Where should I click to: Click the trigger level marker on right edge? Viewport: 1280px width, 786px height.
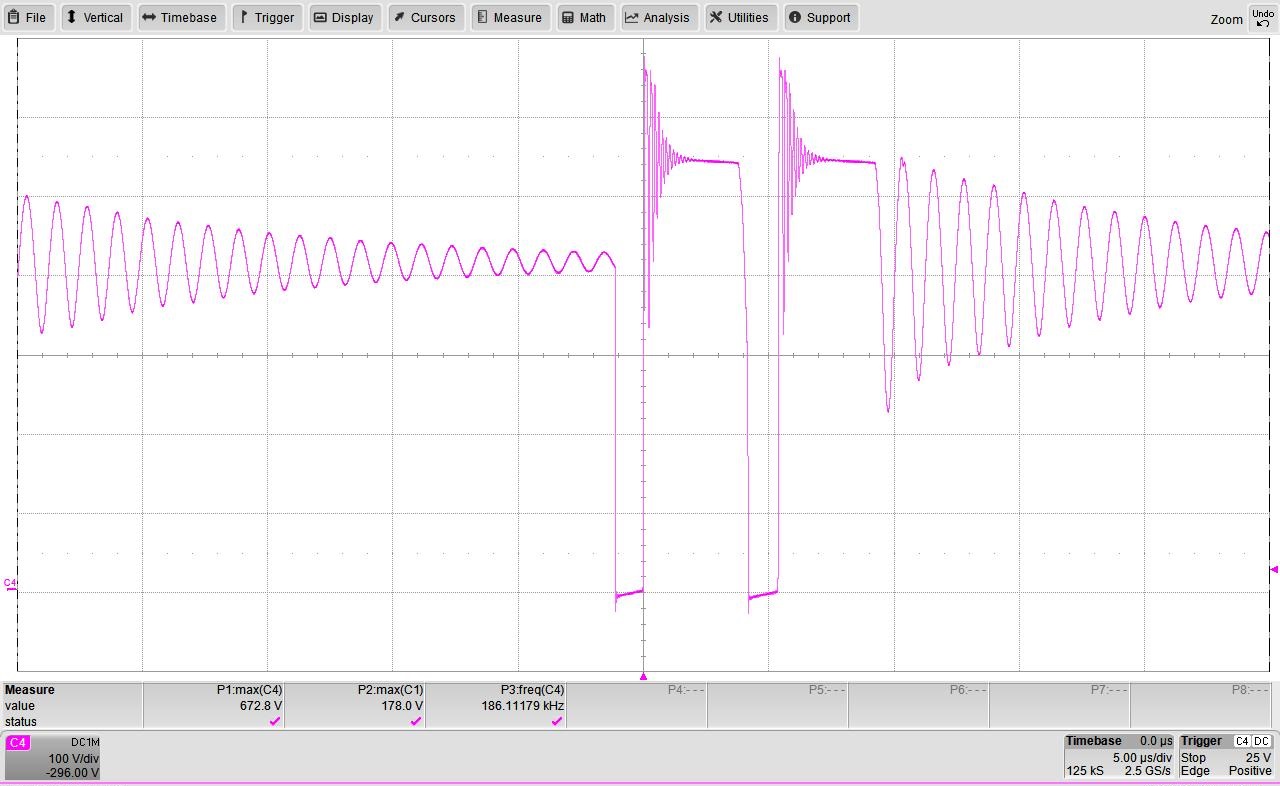[x=1274, y=569]
